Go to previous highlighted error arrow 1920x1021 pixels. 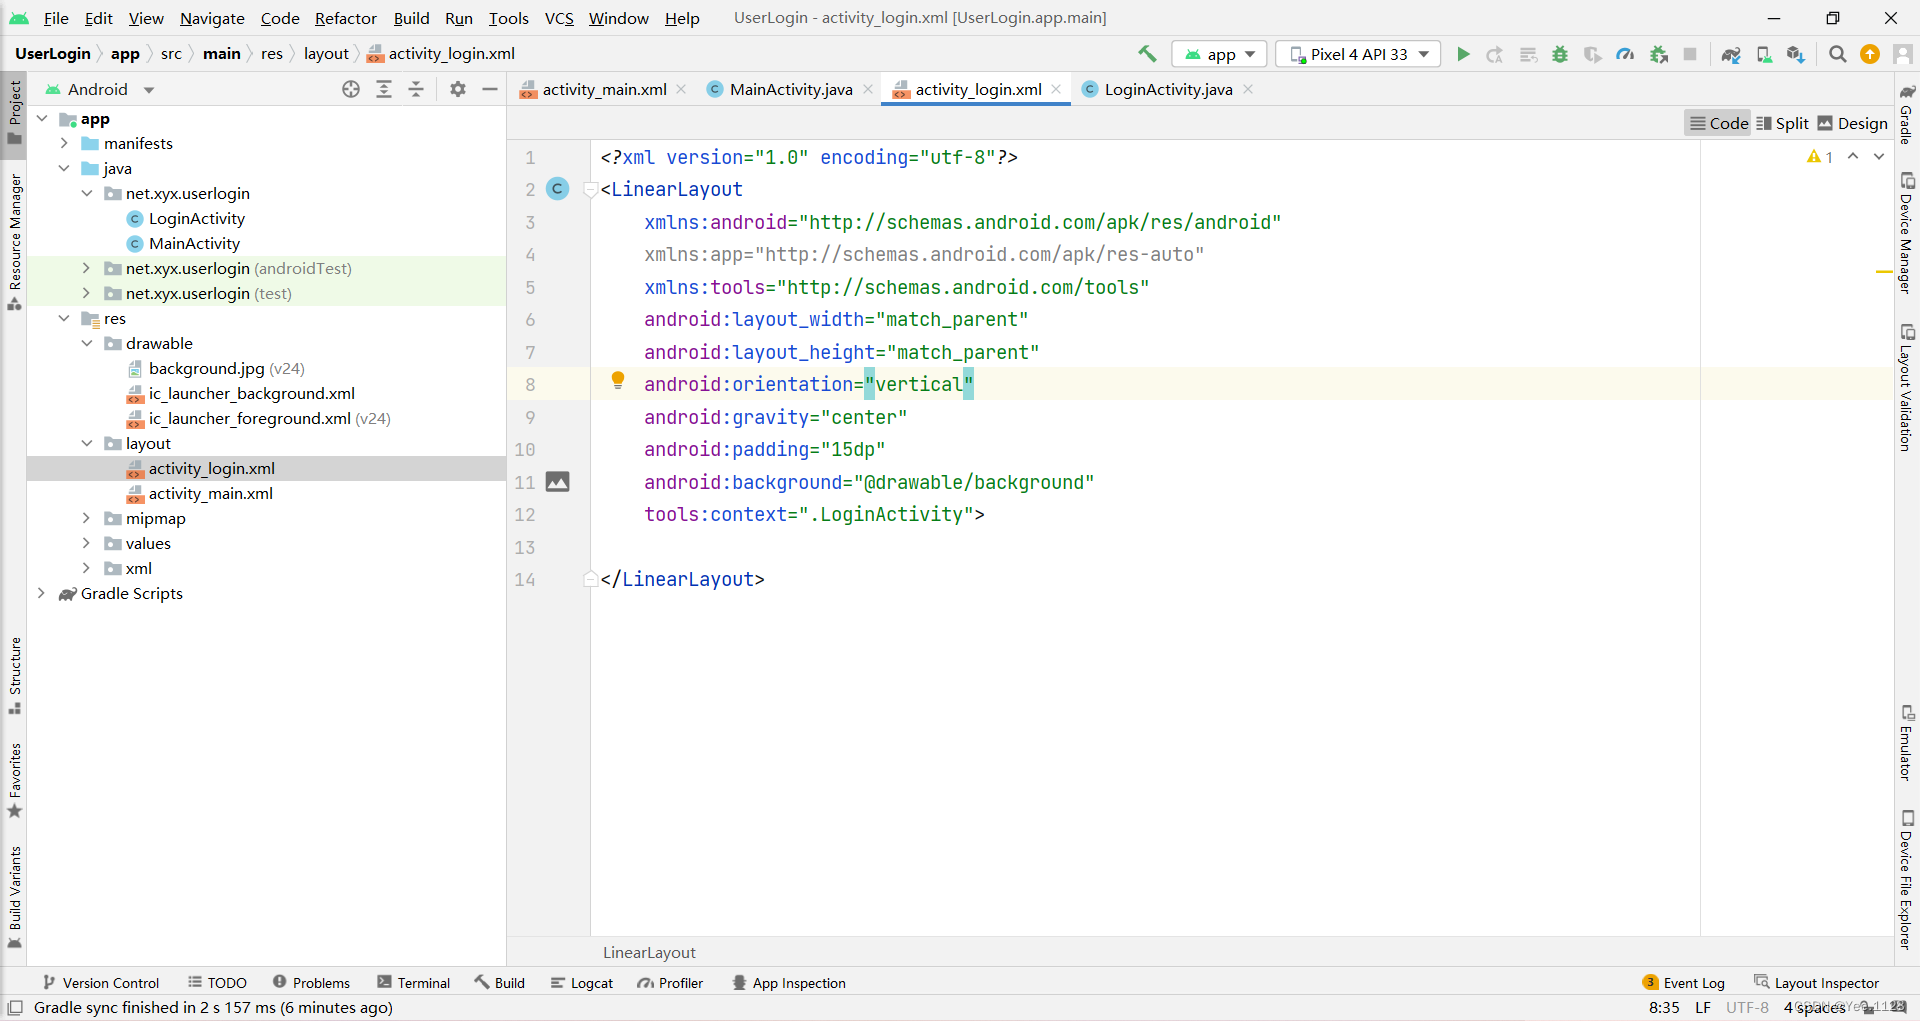tap(1853, 156)
